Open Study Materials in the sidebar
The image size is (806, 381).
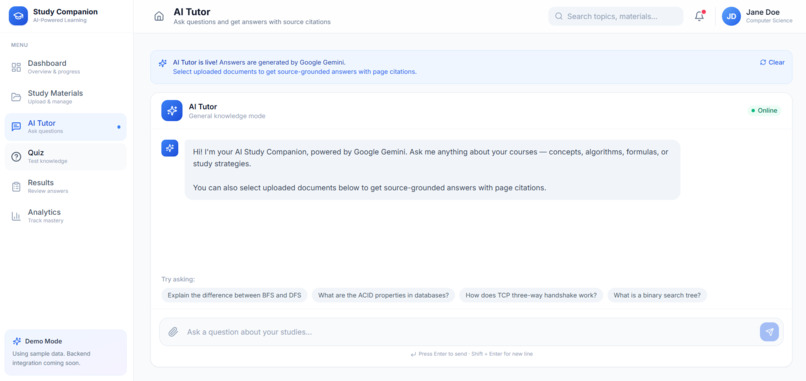pos(65,97)
